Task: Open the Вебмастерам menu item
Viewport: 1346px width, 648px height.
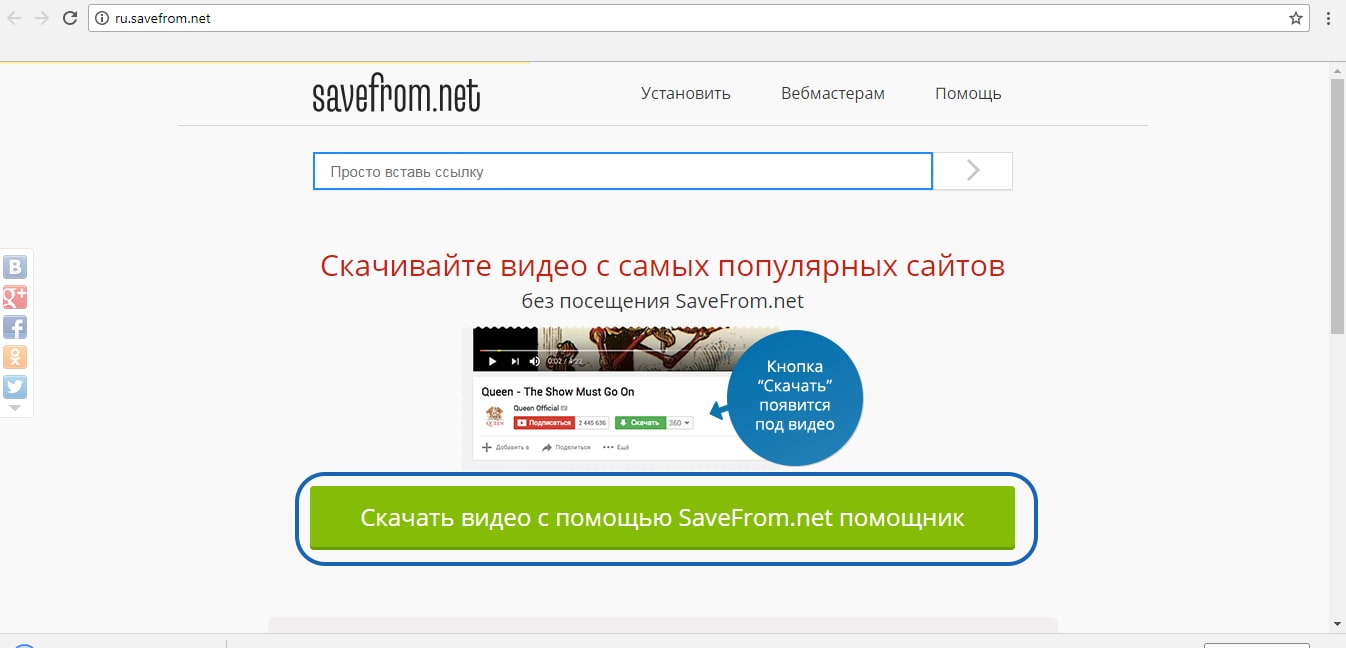Action: point(832,93)
